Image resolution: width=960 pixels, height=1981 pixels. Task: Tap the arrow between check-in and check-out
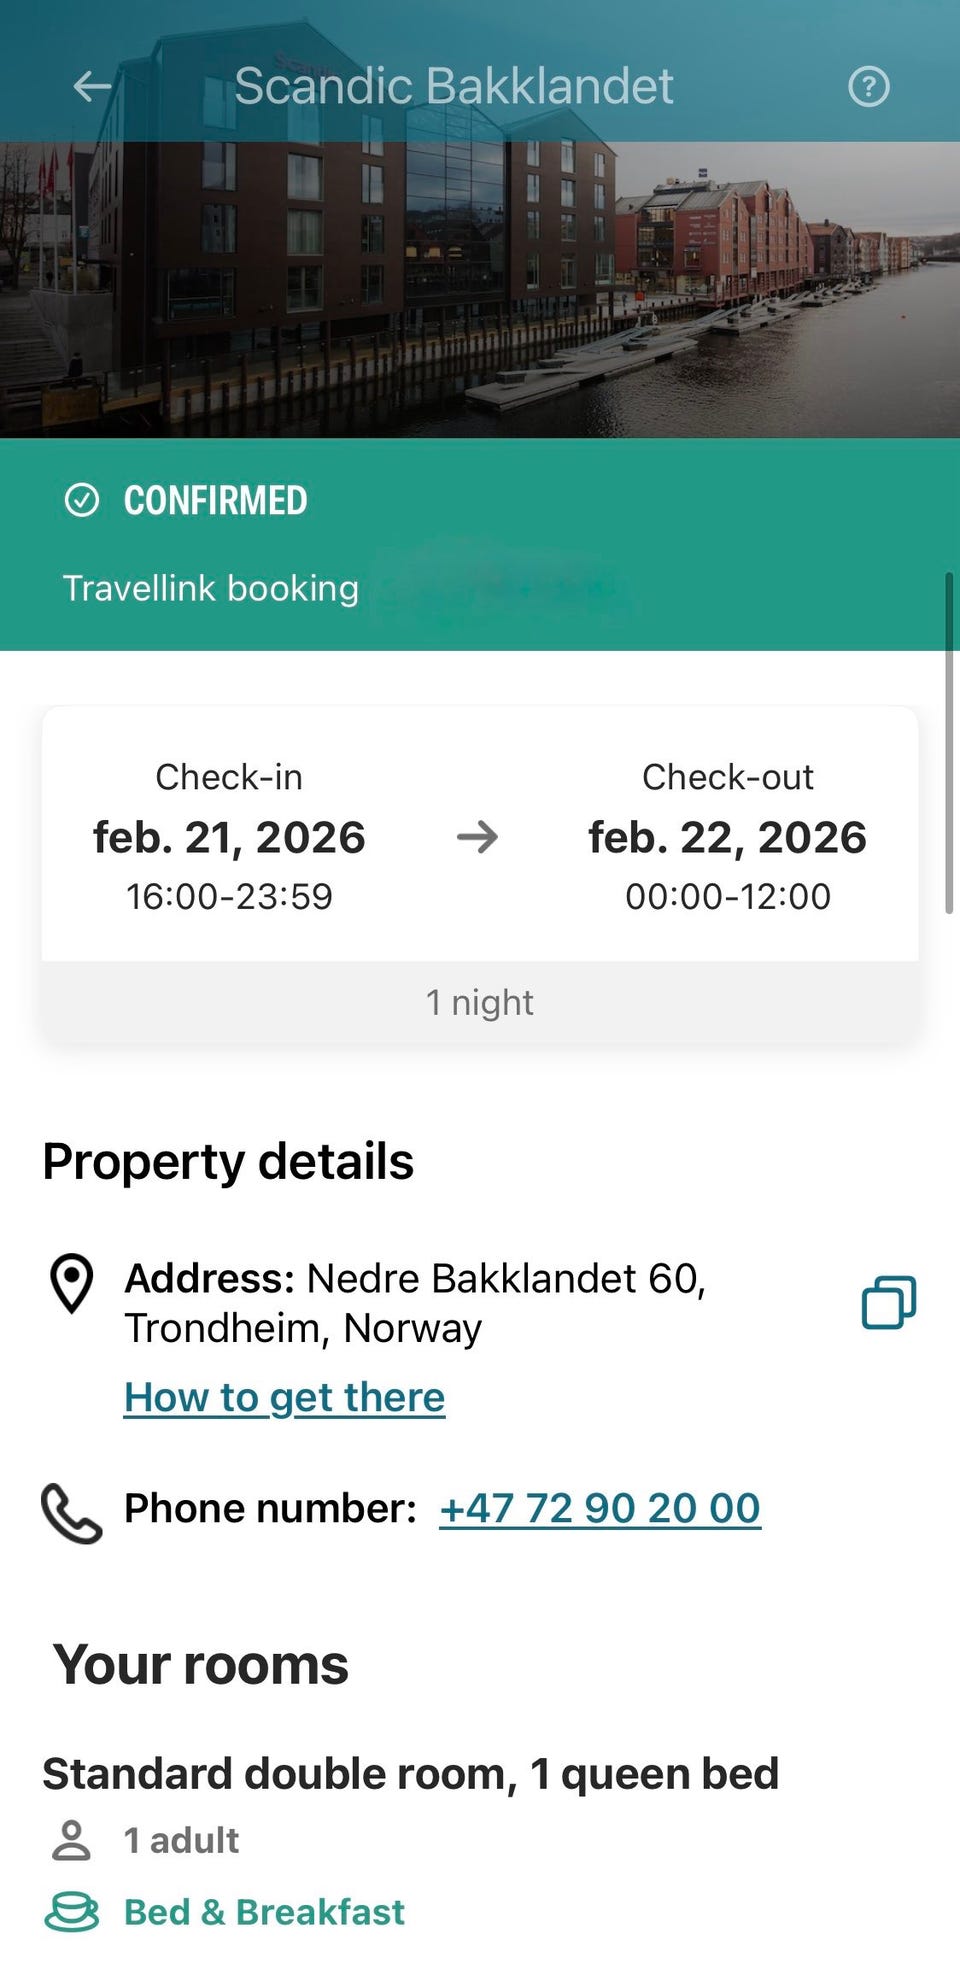tap(477, 837)
